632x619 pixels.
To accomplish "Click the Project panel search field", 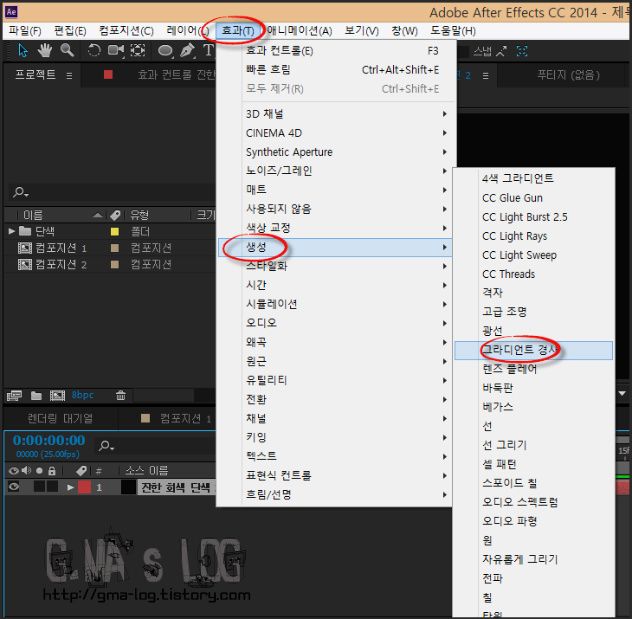I will pos(112,192).
